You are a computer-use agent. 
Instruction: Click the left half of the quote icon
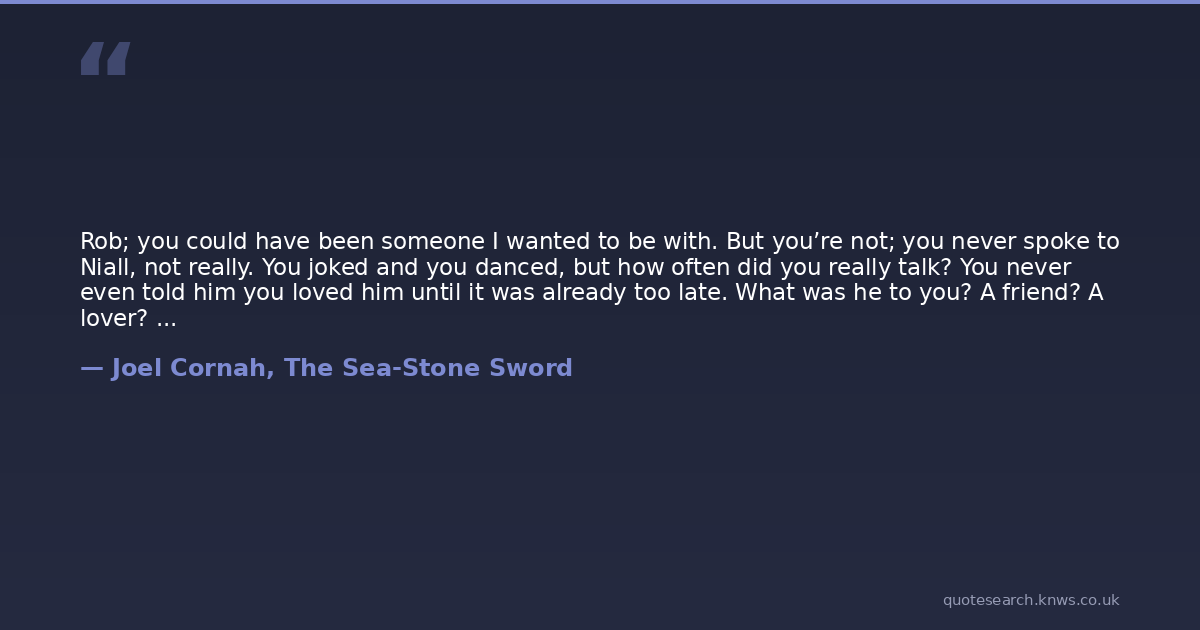click(92, 58)
